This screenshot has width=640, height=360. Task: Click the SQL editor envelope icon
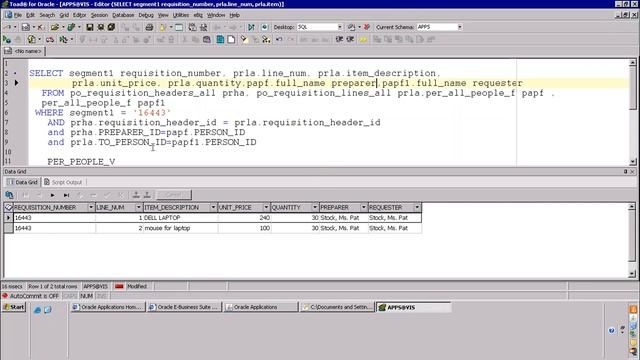[26, 27]
